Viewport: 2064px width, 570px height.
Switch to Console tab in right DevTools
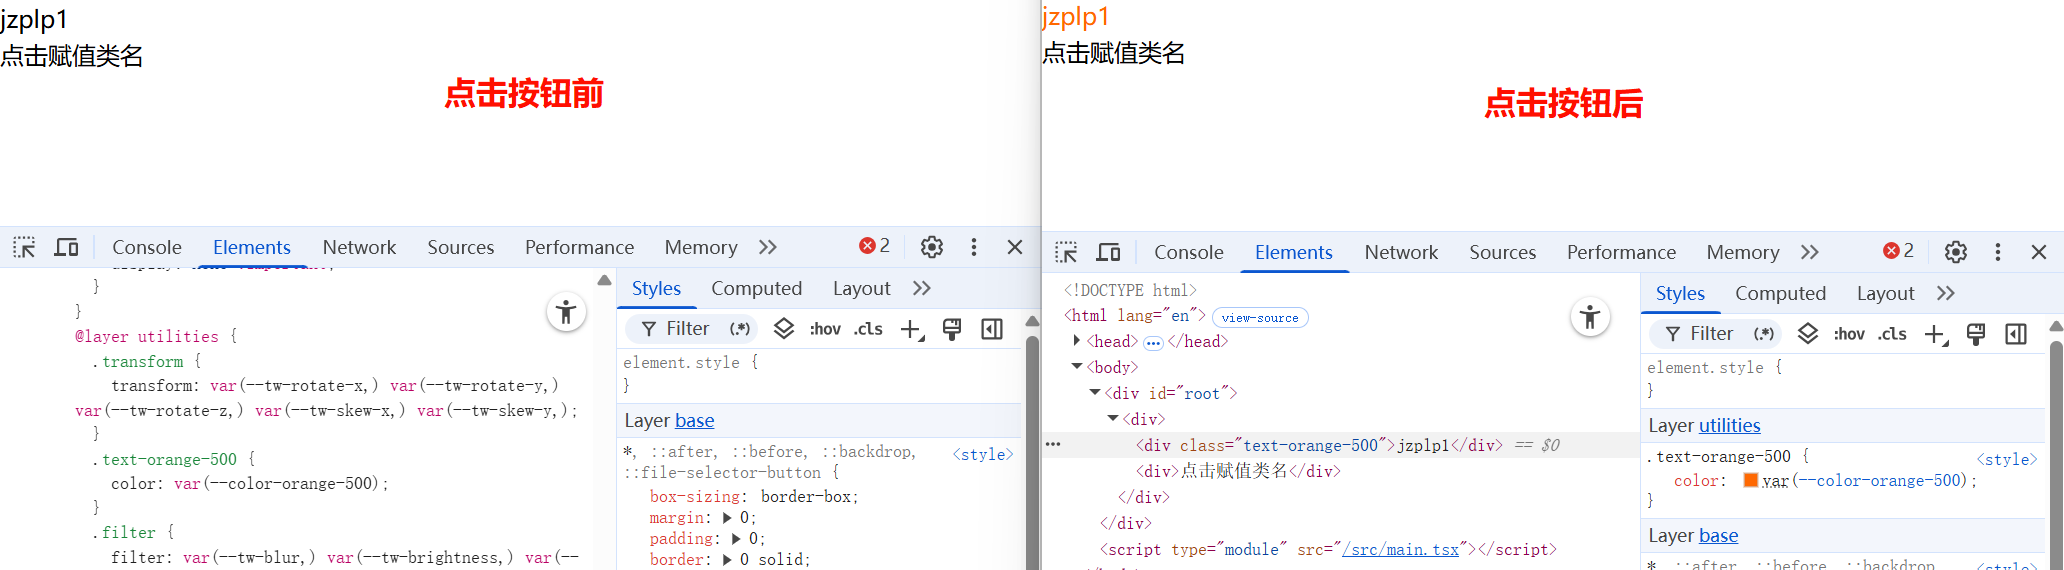(1189, 252)
